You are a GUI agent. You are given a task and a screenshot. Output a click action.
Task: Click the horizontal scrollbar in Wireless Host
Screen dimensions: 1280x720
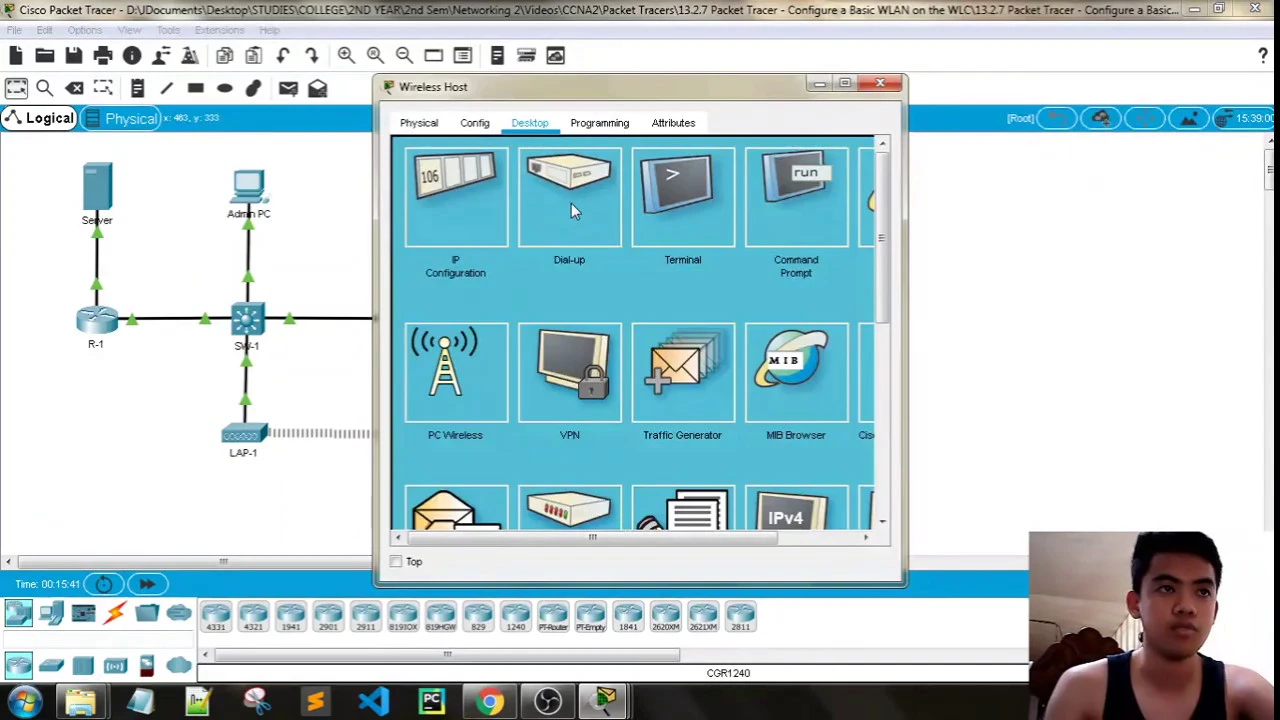[592, 538]
